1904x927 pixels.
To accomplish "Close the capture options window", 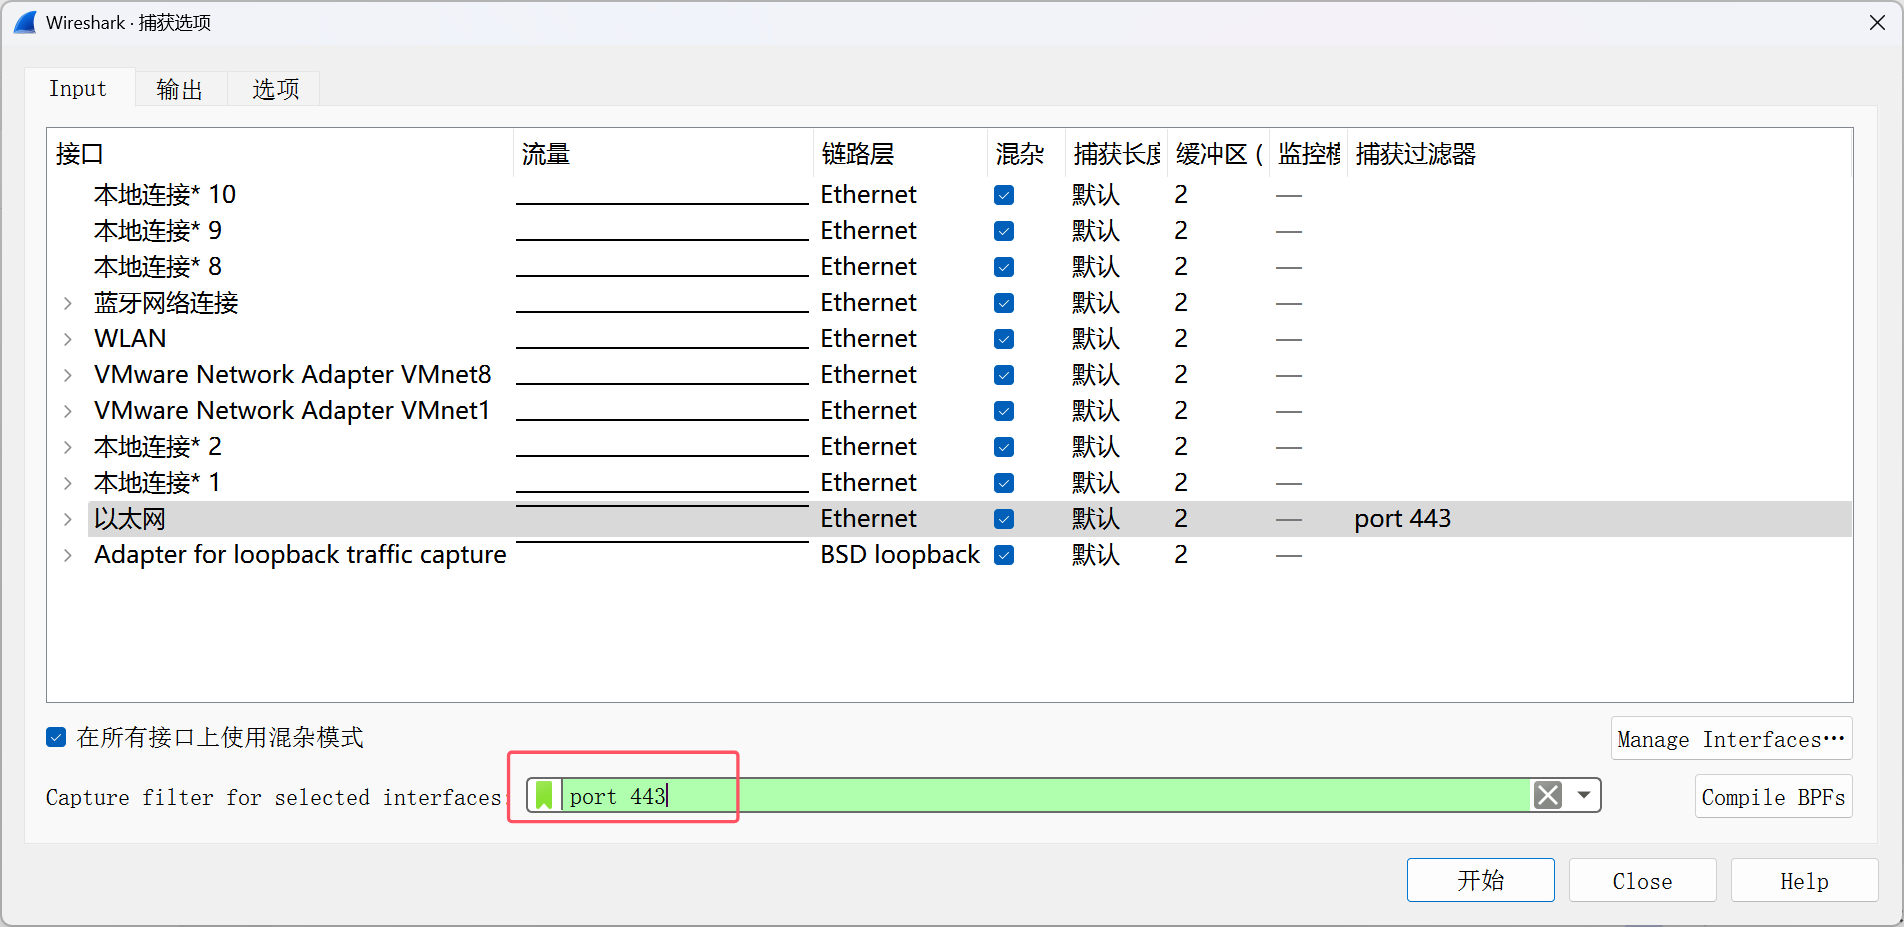I will point(1877,22).
